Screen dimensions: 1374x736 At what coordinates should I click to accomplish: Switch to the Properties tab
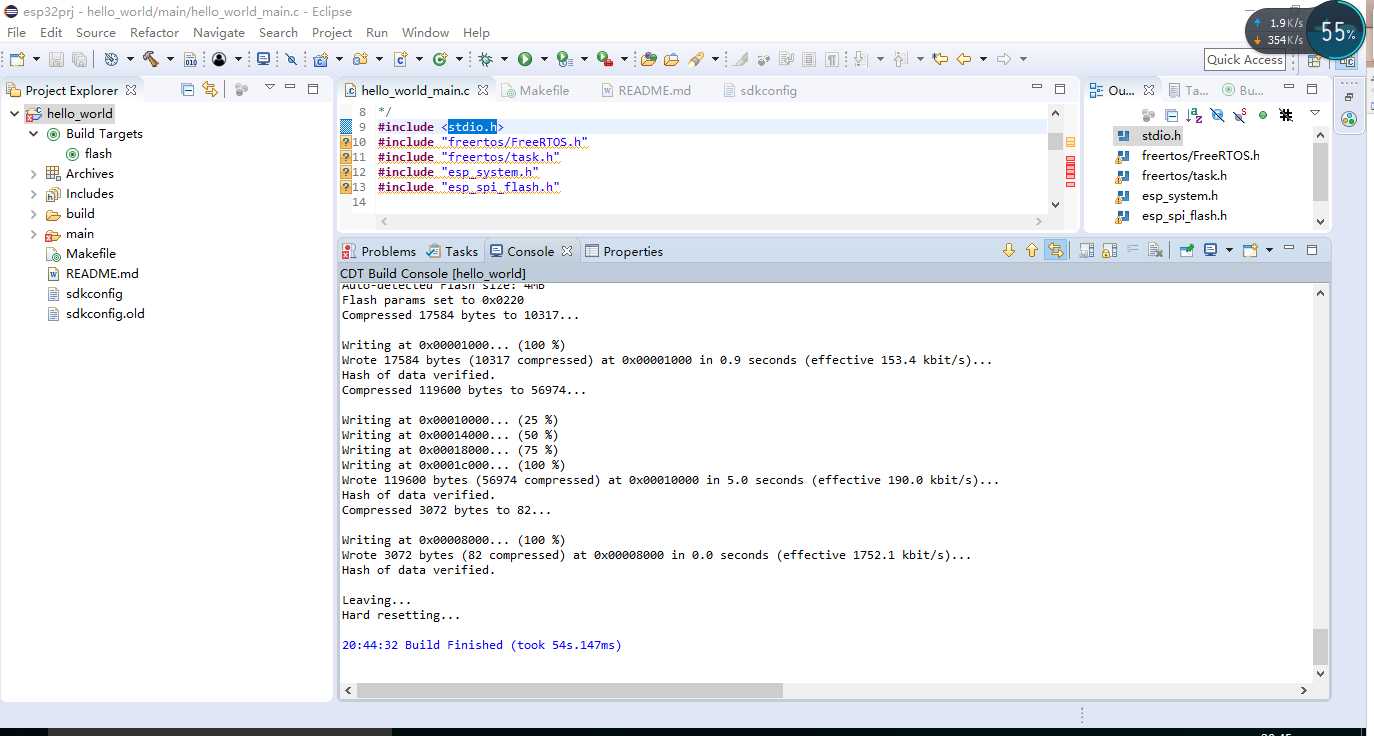click(624, 251)
